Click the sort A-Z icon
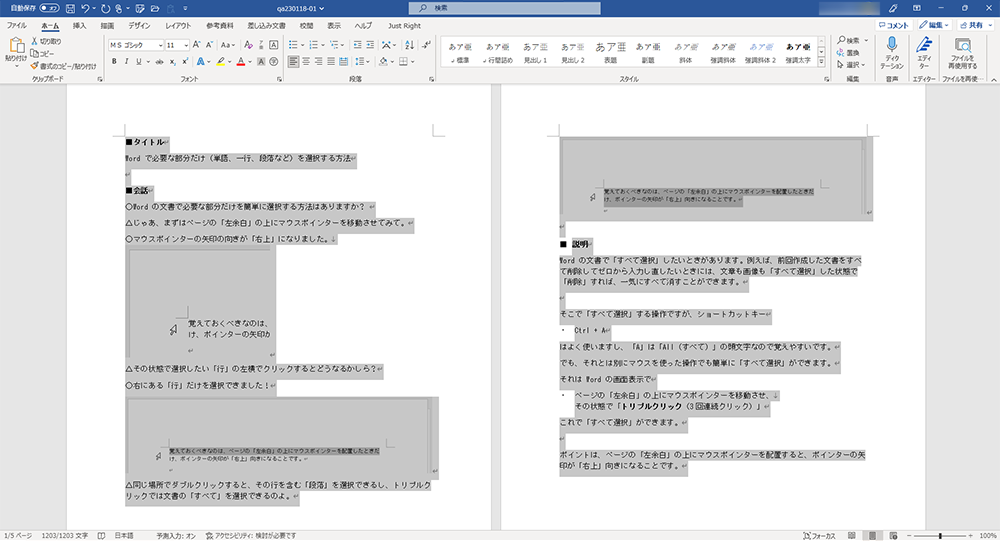This screenshot has width=1000, height=541. point(409,45)
